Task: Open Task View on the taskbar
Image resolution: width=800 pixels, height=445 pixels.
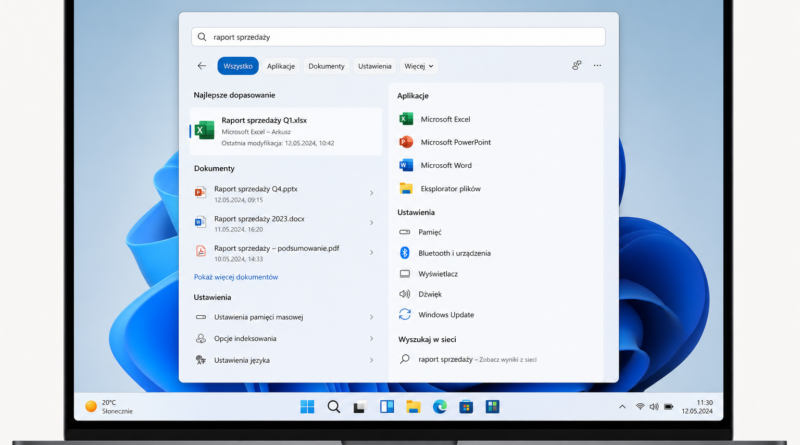Action: click(360, 407)
